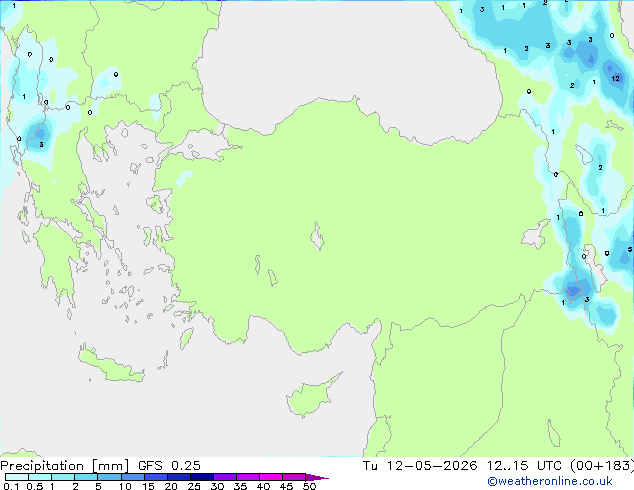This screenshot has width=634, height=490.
Task: Click the "30" legend scale label
Action: [x=217, y=486]
